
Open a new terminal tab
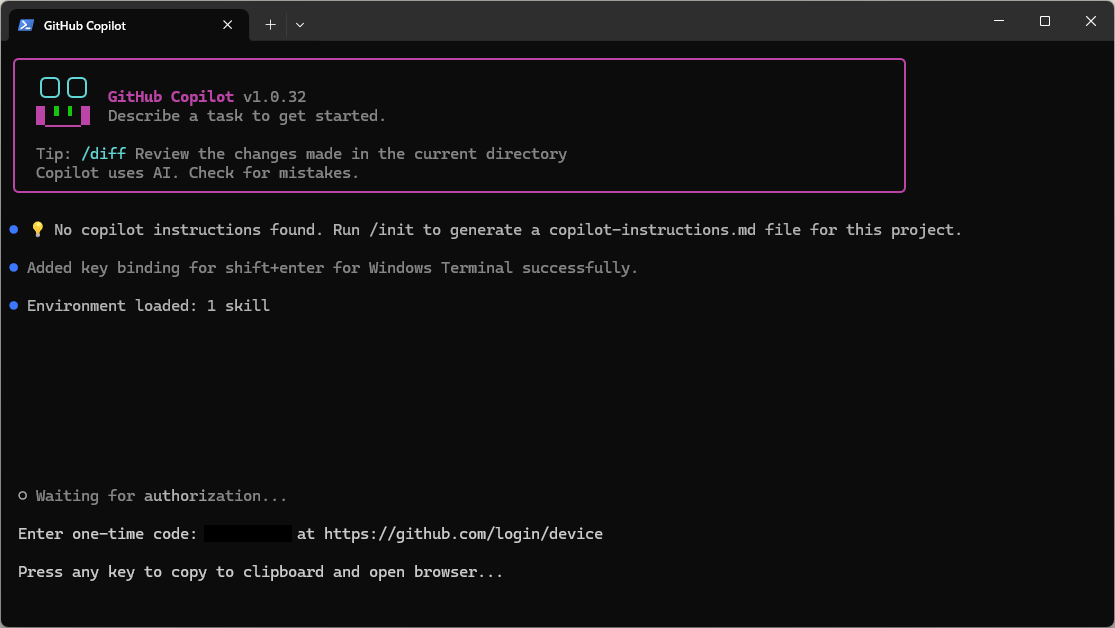click(270, 25)
